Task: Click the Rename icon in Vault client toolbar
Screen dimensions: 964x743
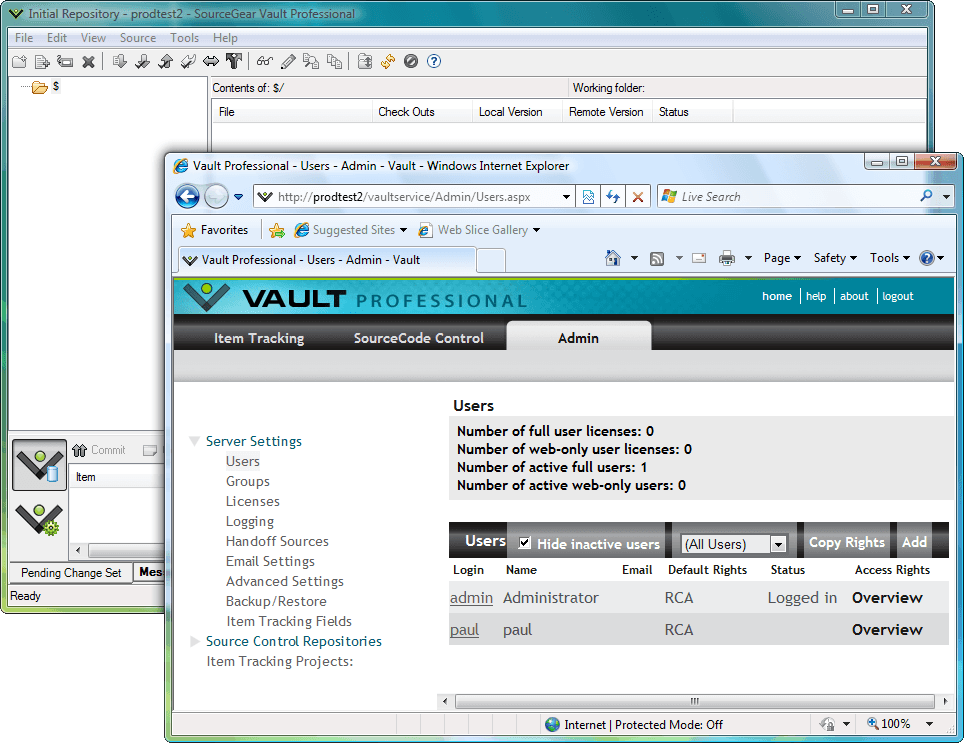Action: 65,61
